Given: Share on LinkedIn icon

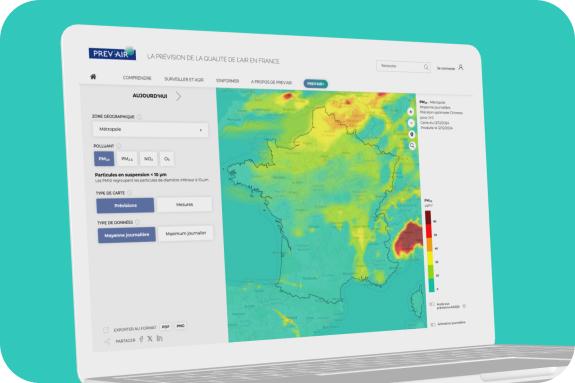Looking at the screenshot, I should (x=160, y=338).
